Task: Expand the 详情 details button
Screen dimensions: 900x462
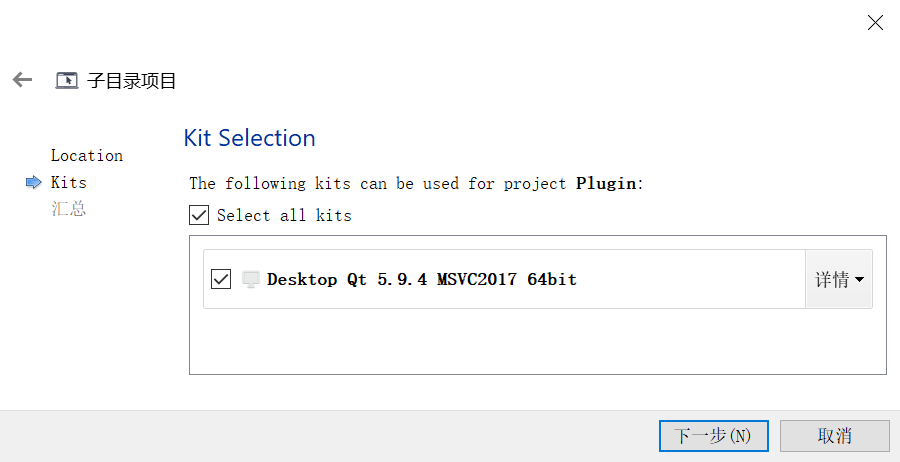Action: coord(839,279)
